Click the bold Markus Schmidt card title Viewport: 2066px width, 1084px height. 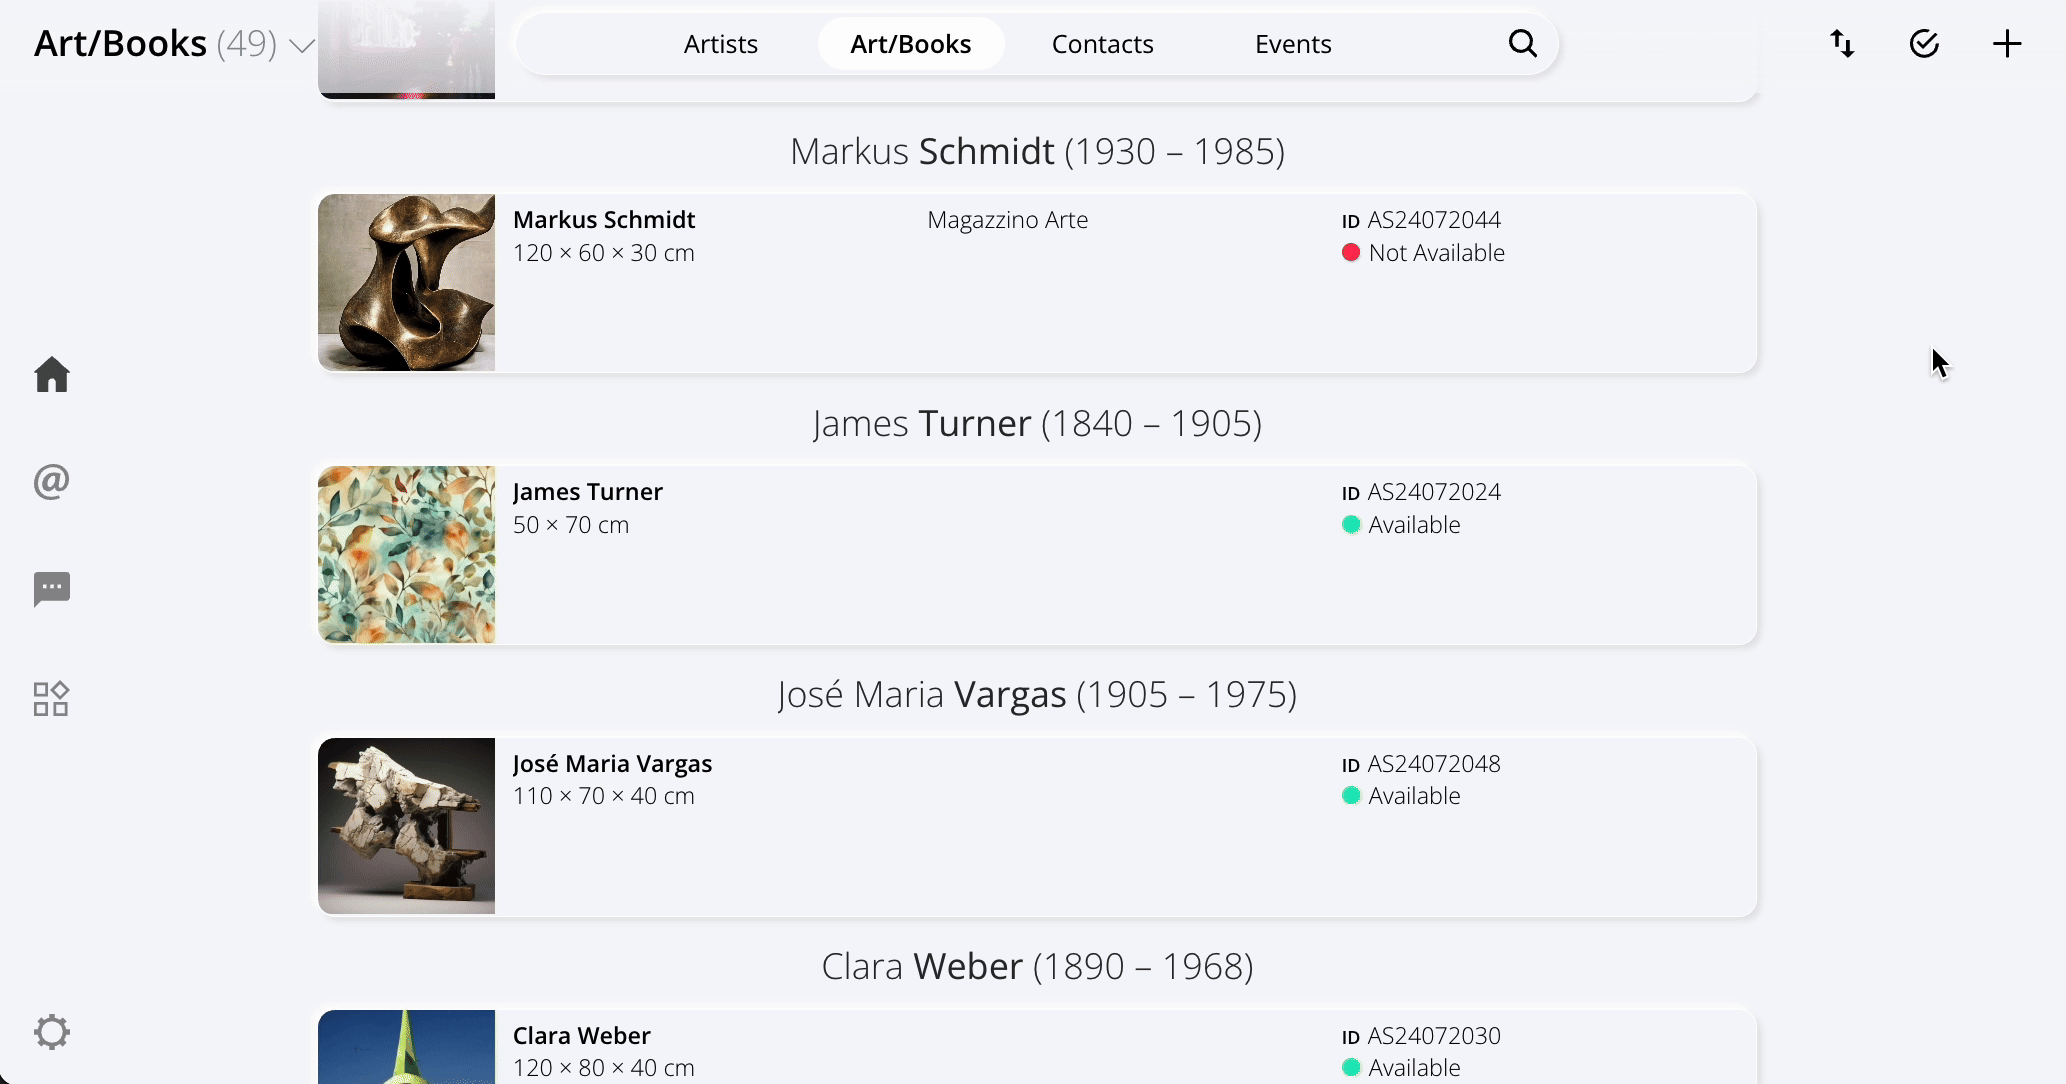[604, 220]
